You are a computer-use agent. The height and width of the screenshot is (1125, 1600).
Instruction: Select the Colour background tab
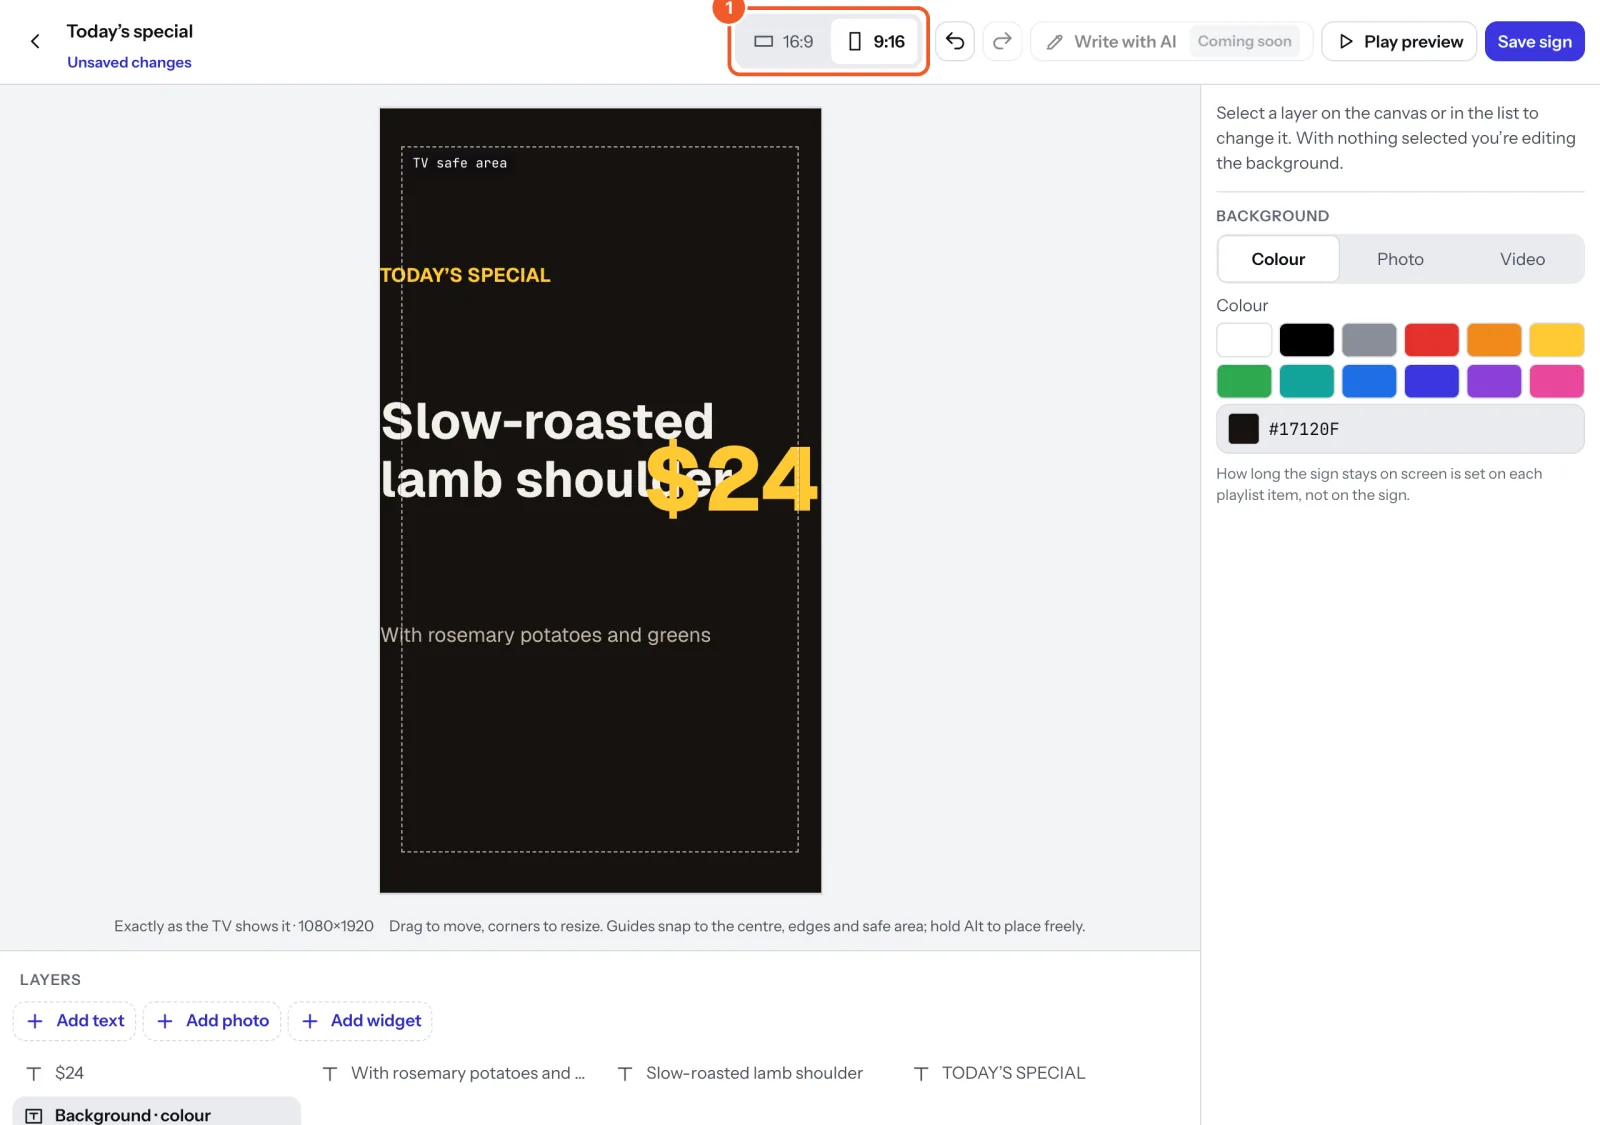[1278, 259]
